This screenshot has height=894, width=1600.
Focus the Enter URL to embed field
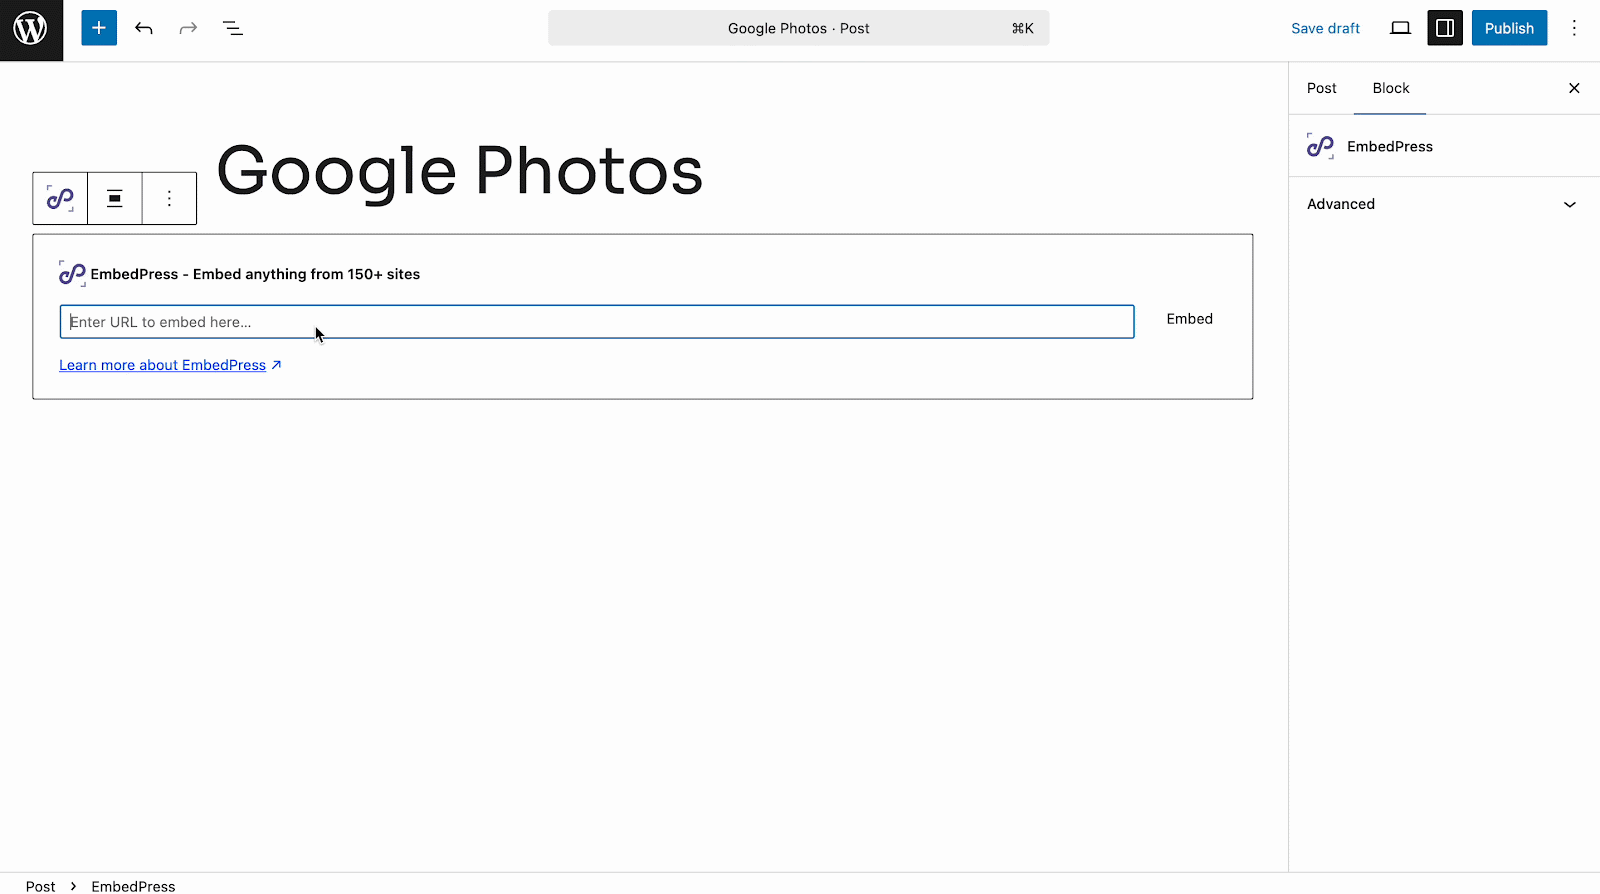[597, 322]
